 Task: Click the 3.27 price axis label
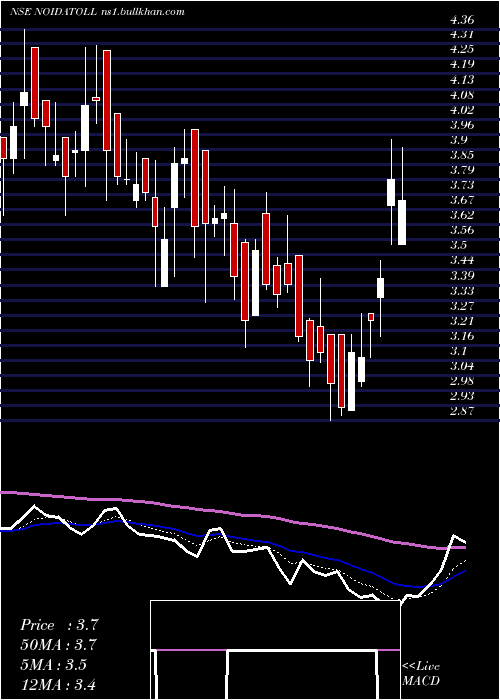(462, 306)
